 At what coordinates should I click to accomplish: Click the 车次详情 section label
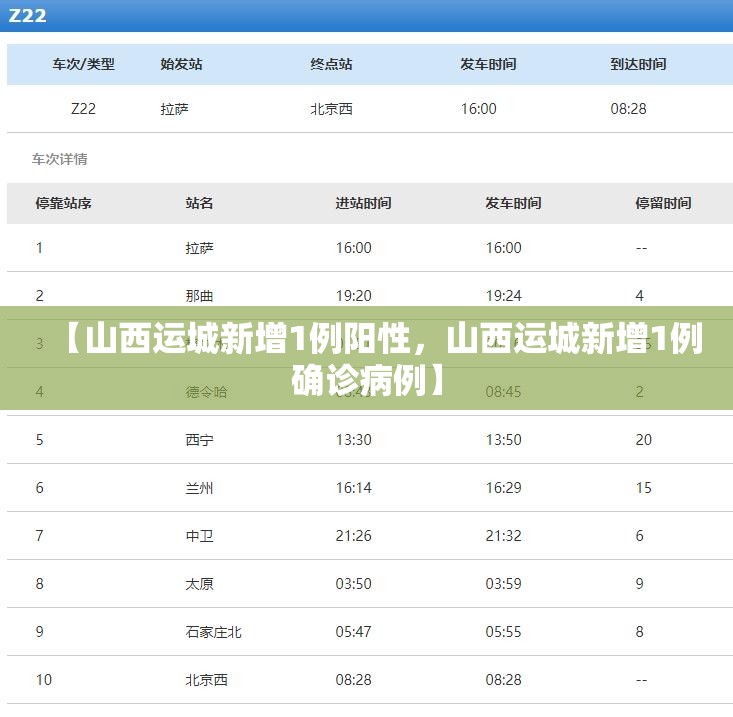click(x=59, y=159)
